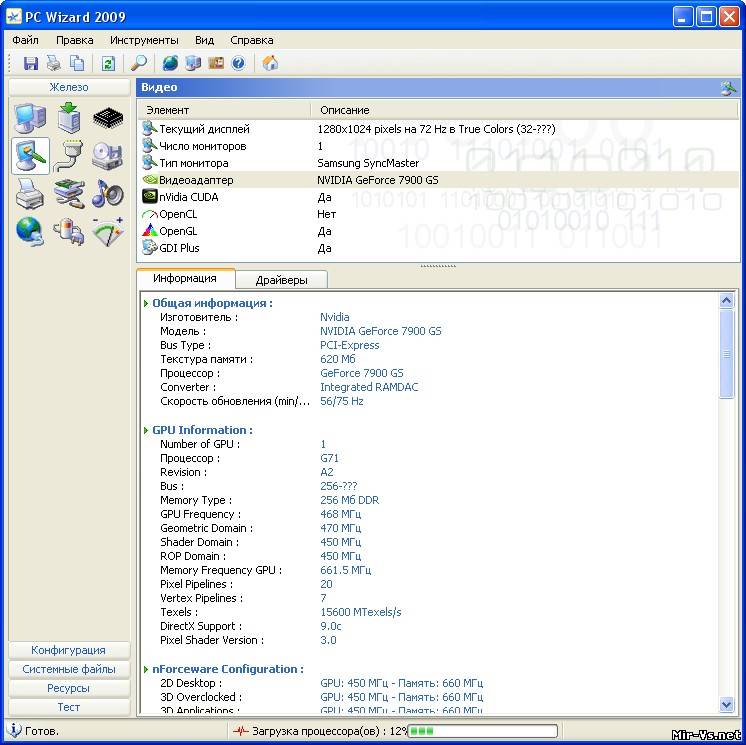Viewport: 746px width, 745px height.
Task: Collapse the Общая информация section arrow
Action: [x=146, y=303]
